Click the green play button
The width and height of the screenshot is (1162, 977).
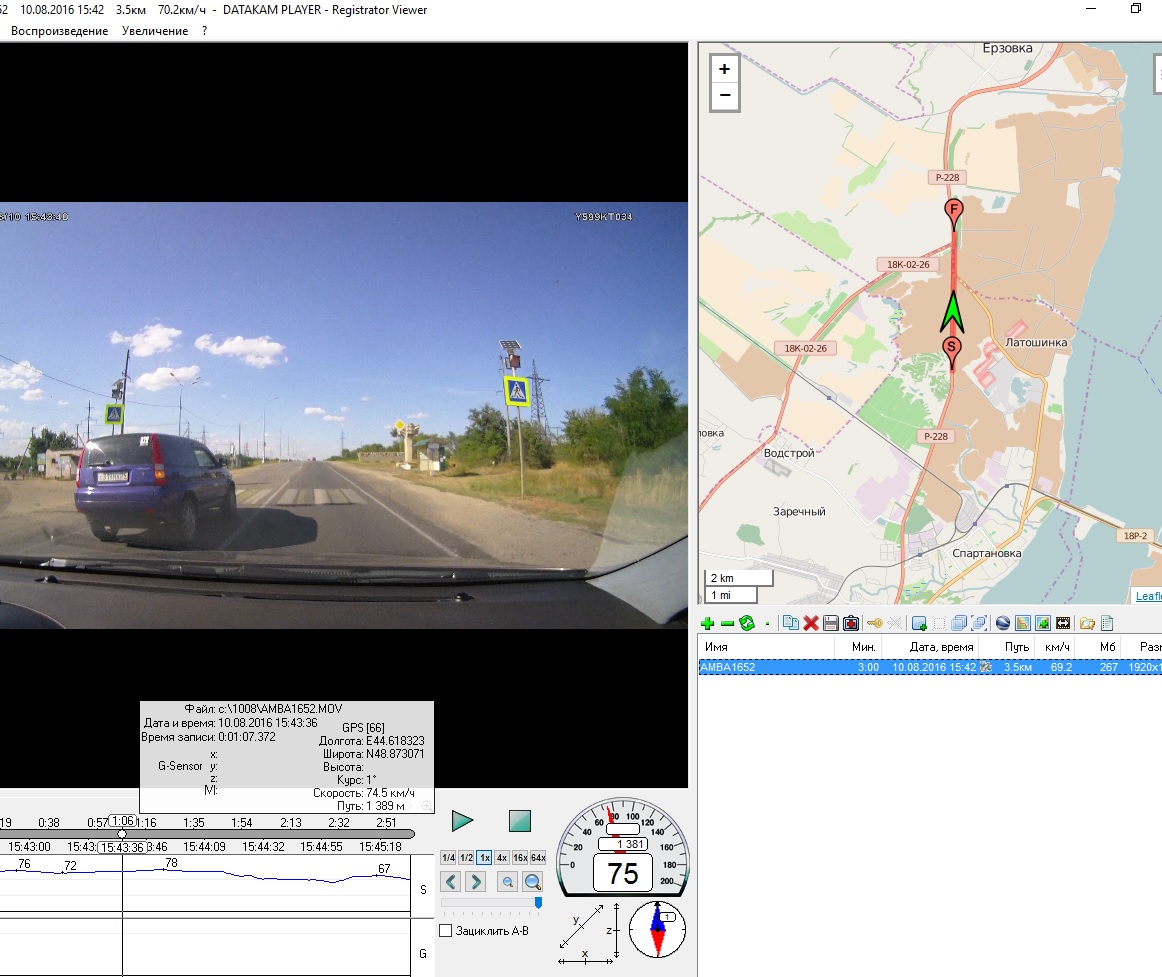pos(462,821)
